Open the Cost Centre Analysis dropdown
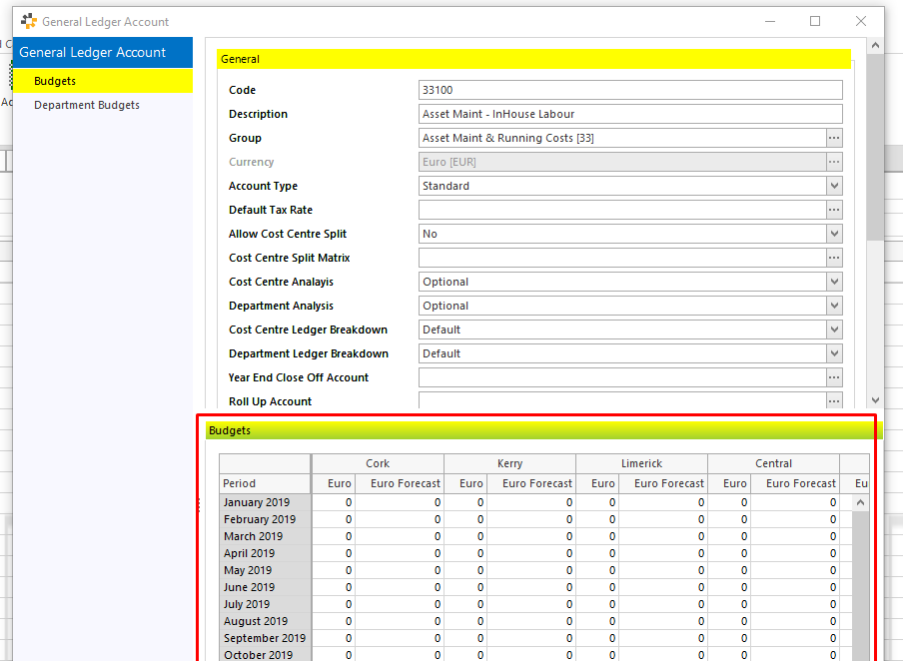Viewport: 904px width, 662px height. point(833,281)
